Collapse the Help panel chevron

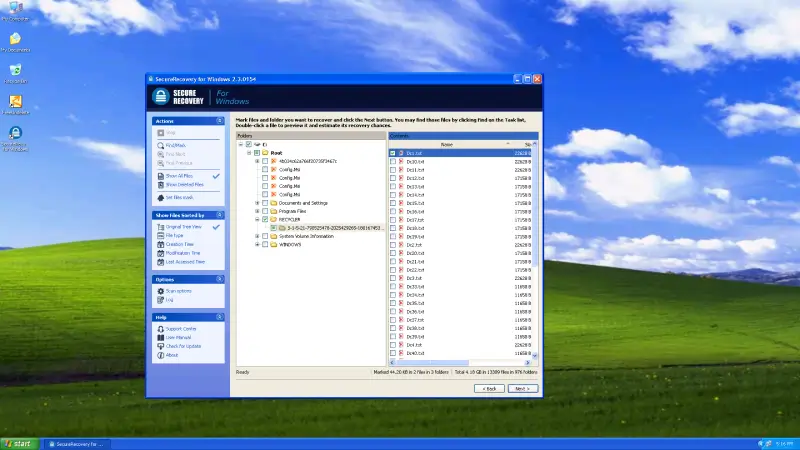coord(219,317)
